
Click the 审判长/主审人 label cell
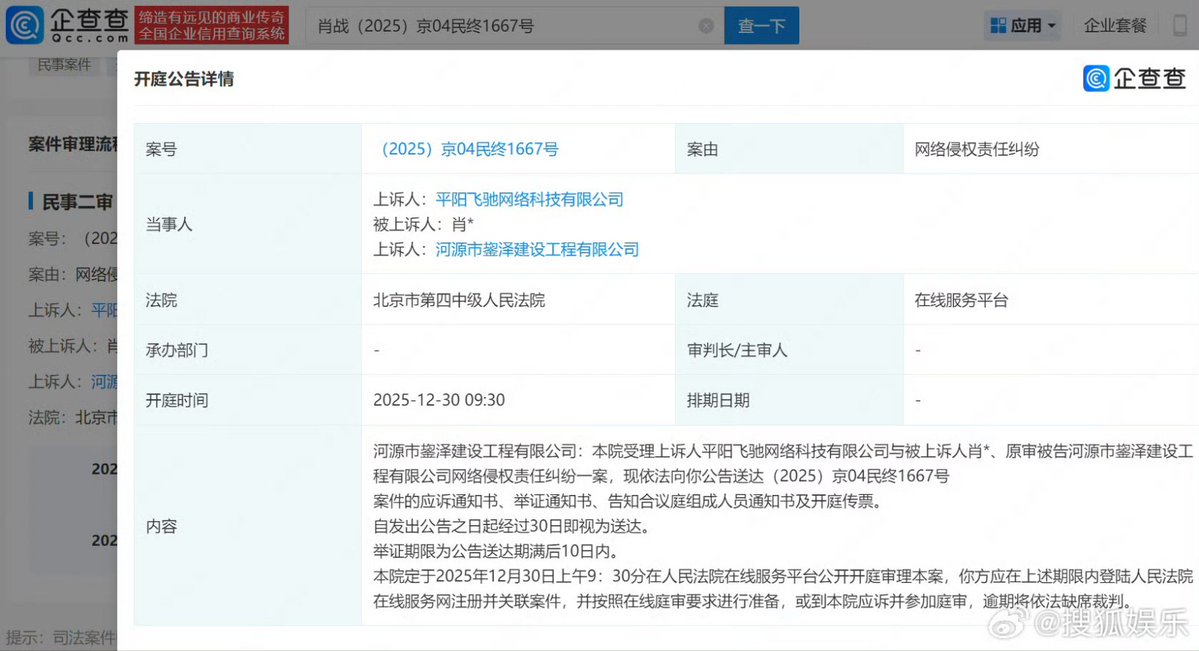[x=789, y=350]
